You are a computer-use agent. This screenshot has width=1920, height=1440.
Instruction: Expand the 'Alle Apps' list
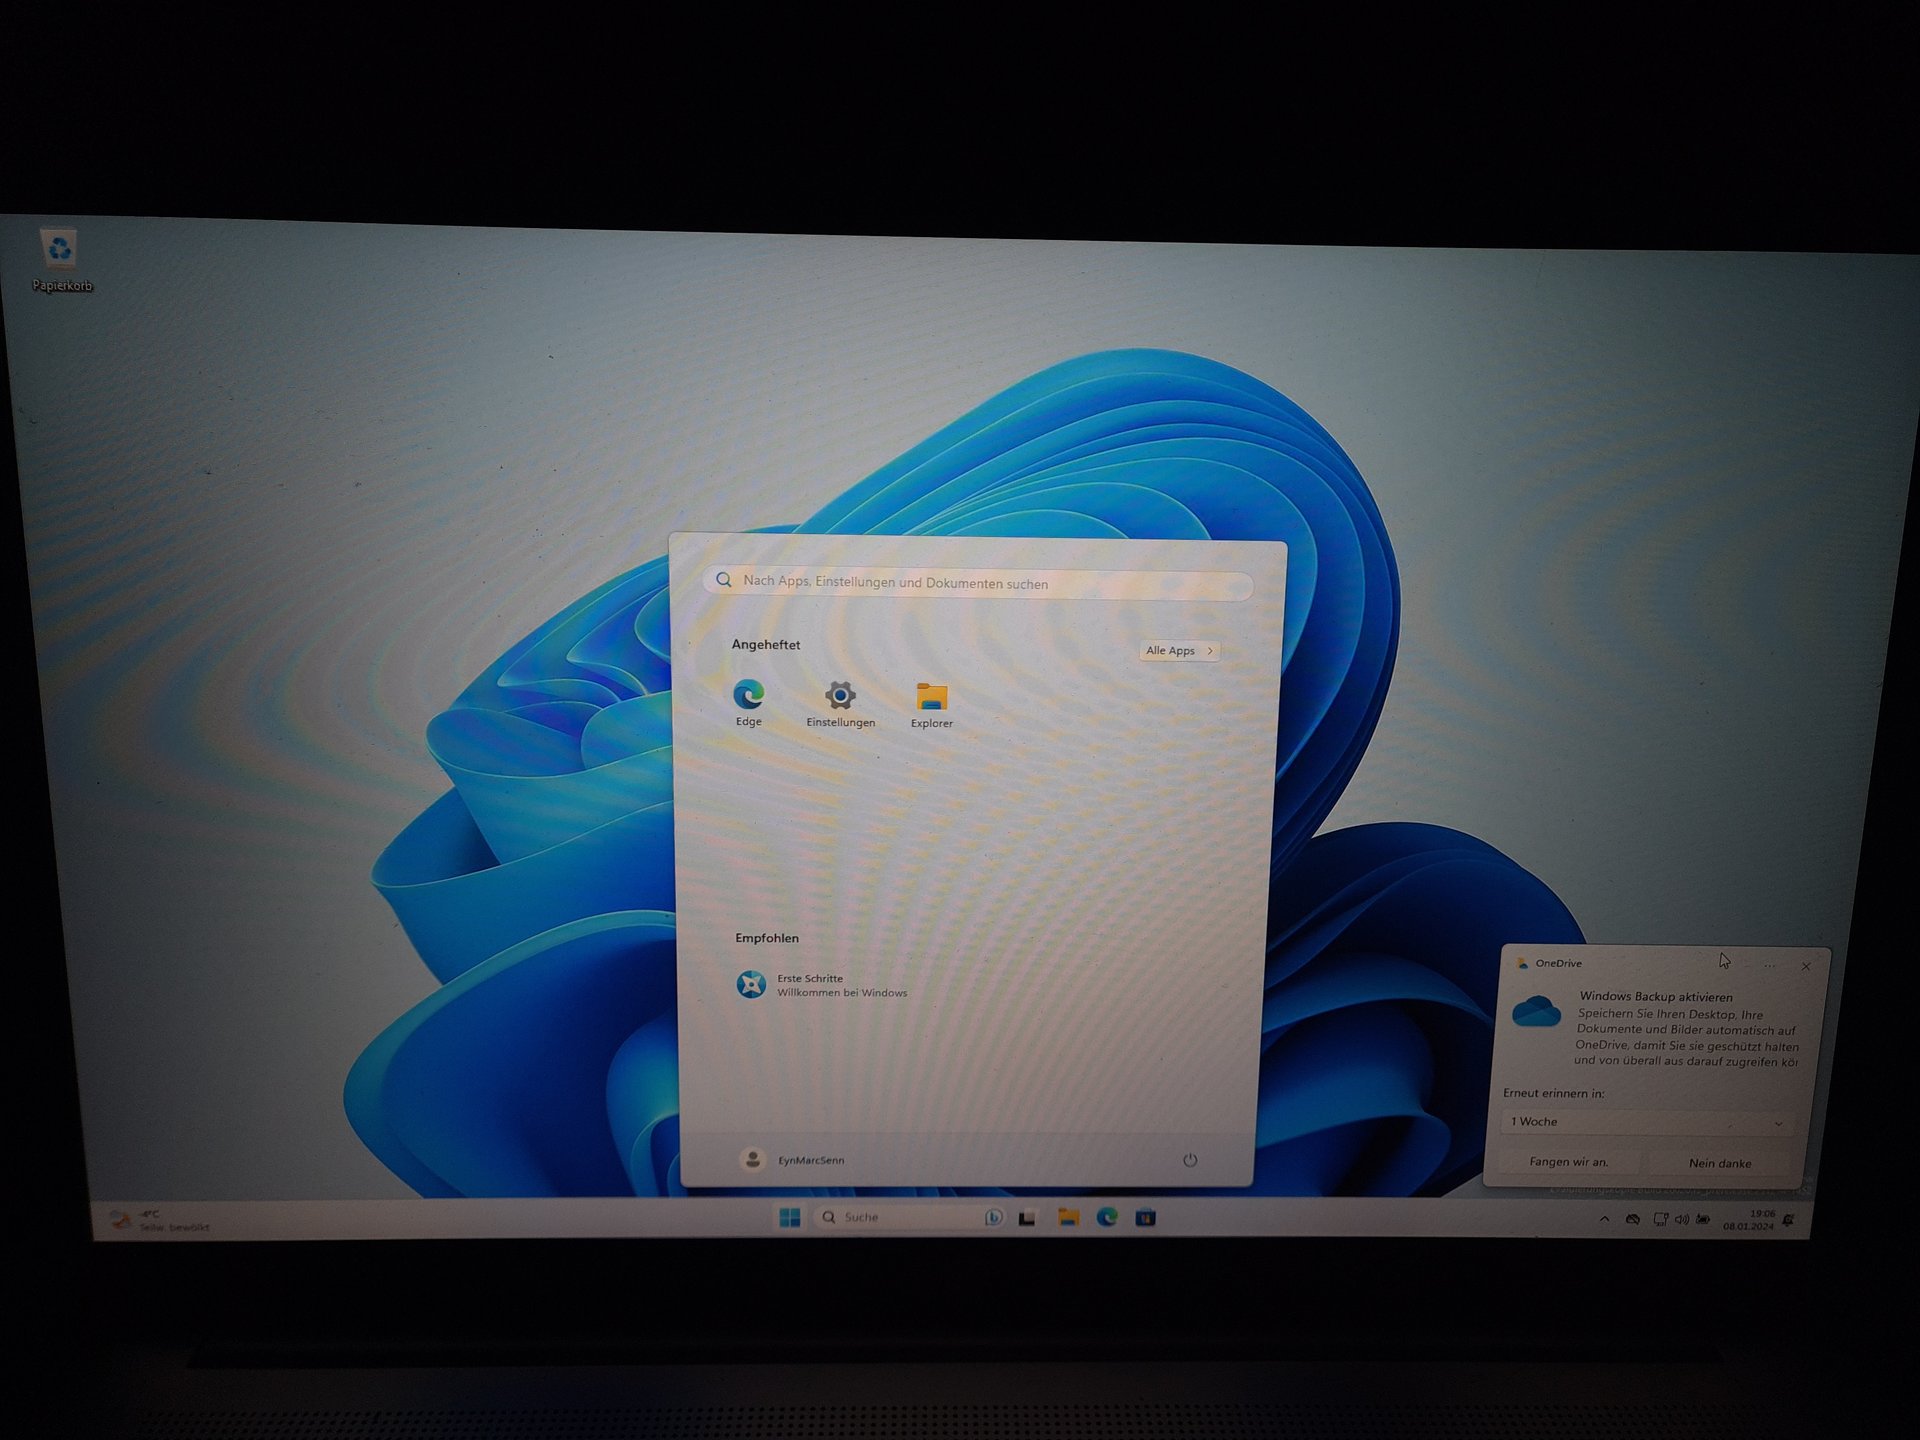1179,651
